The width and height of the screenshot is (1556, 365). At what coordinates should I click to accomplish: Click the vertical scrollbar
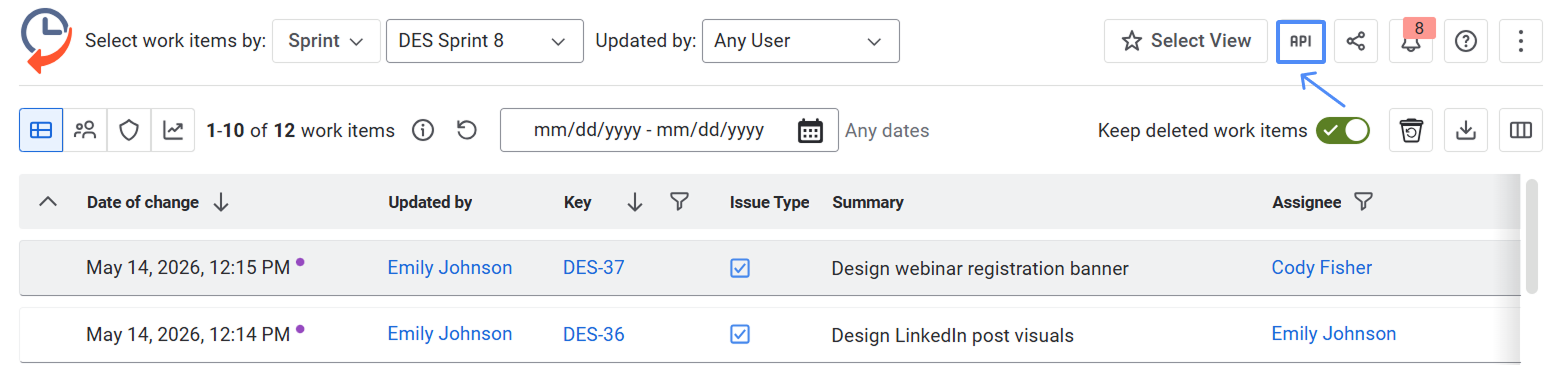[1531, 236]
